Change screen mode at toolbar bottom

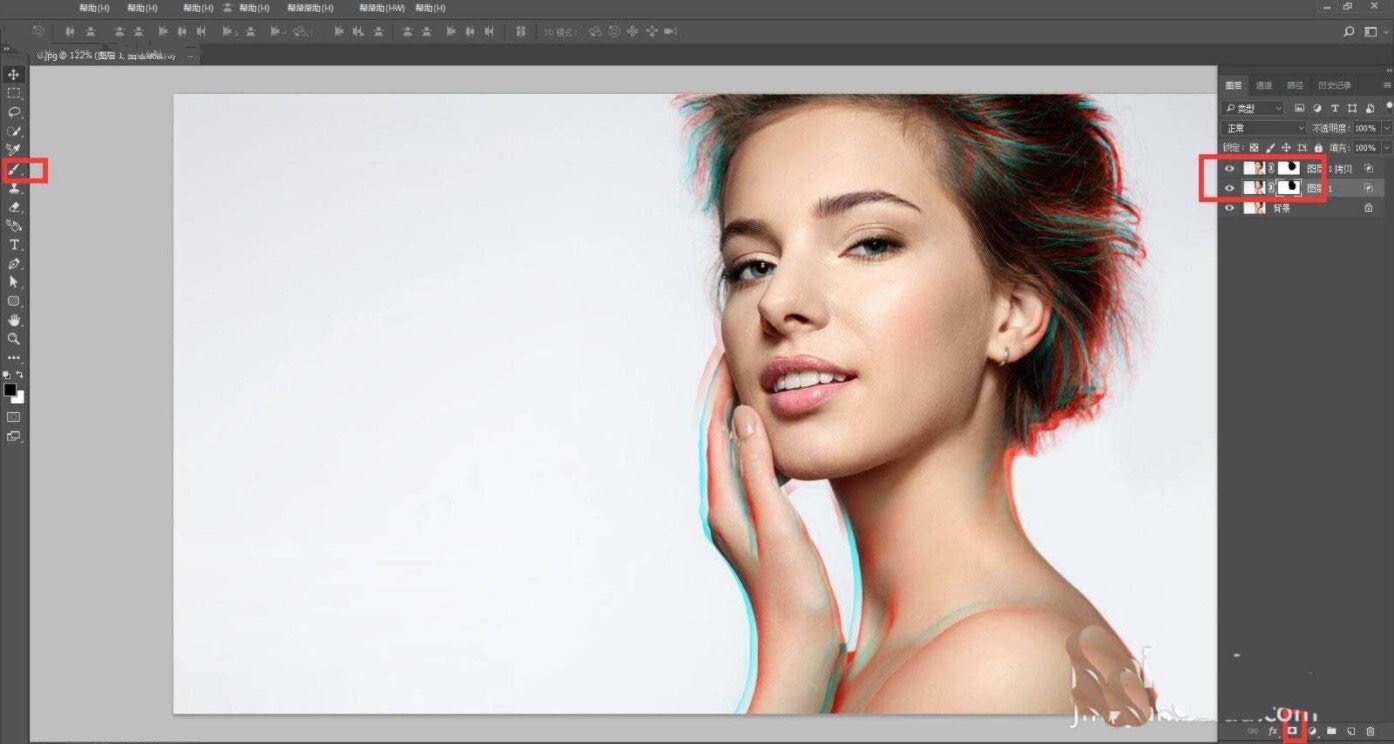coord(14,436)
